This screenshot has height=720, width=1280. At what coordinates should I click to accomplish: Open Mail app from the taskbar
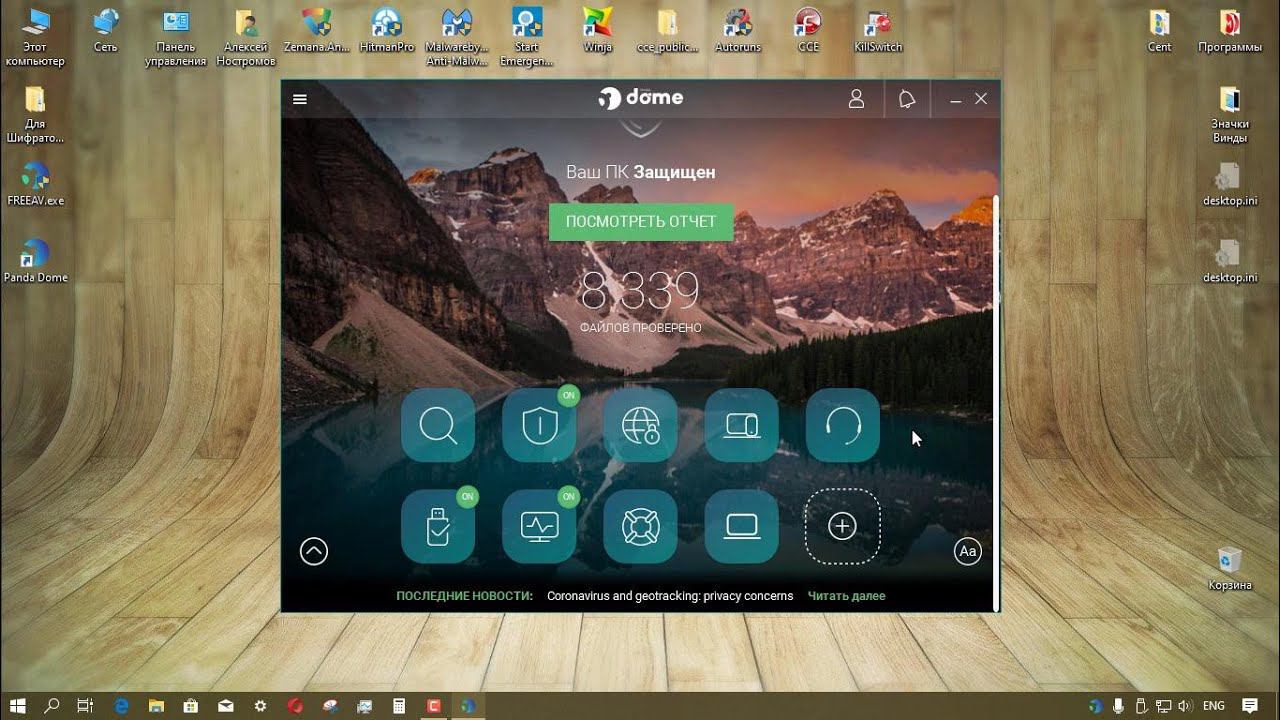(x=226, y=706)
